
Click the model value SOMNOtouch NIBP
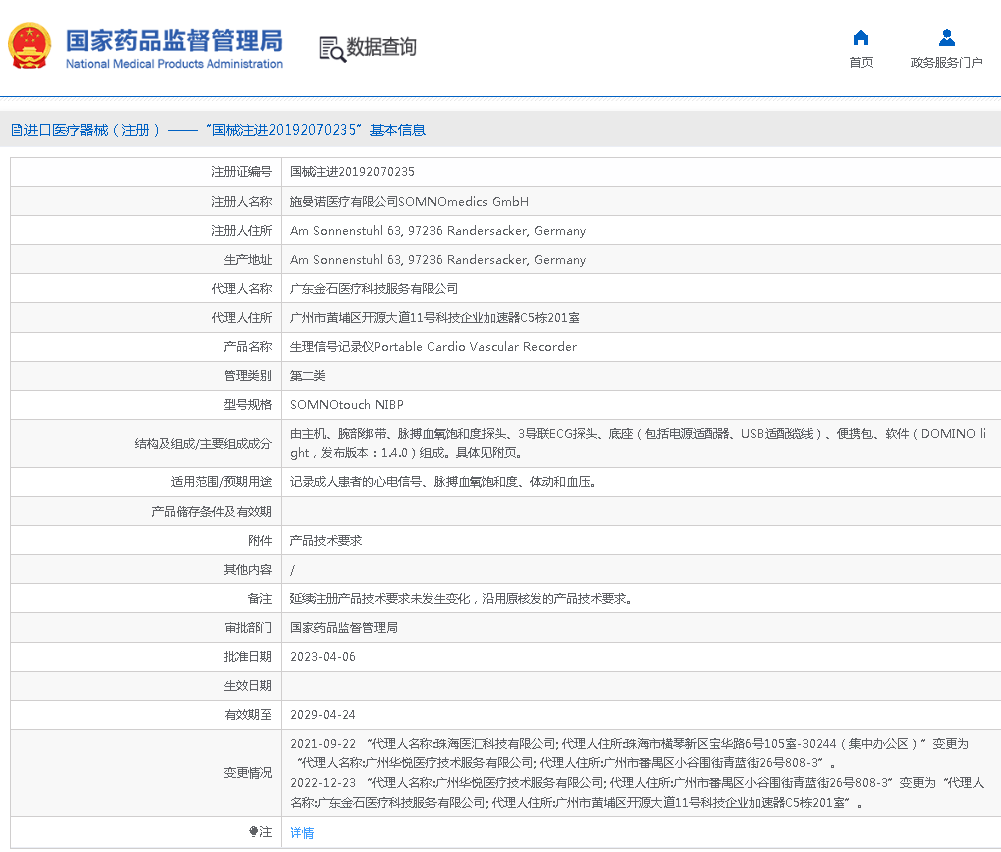[x=346, y=405]
